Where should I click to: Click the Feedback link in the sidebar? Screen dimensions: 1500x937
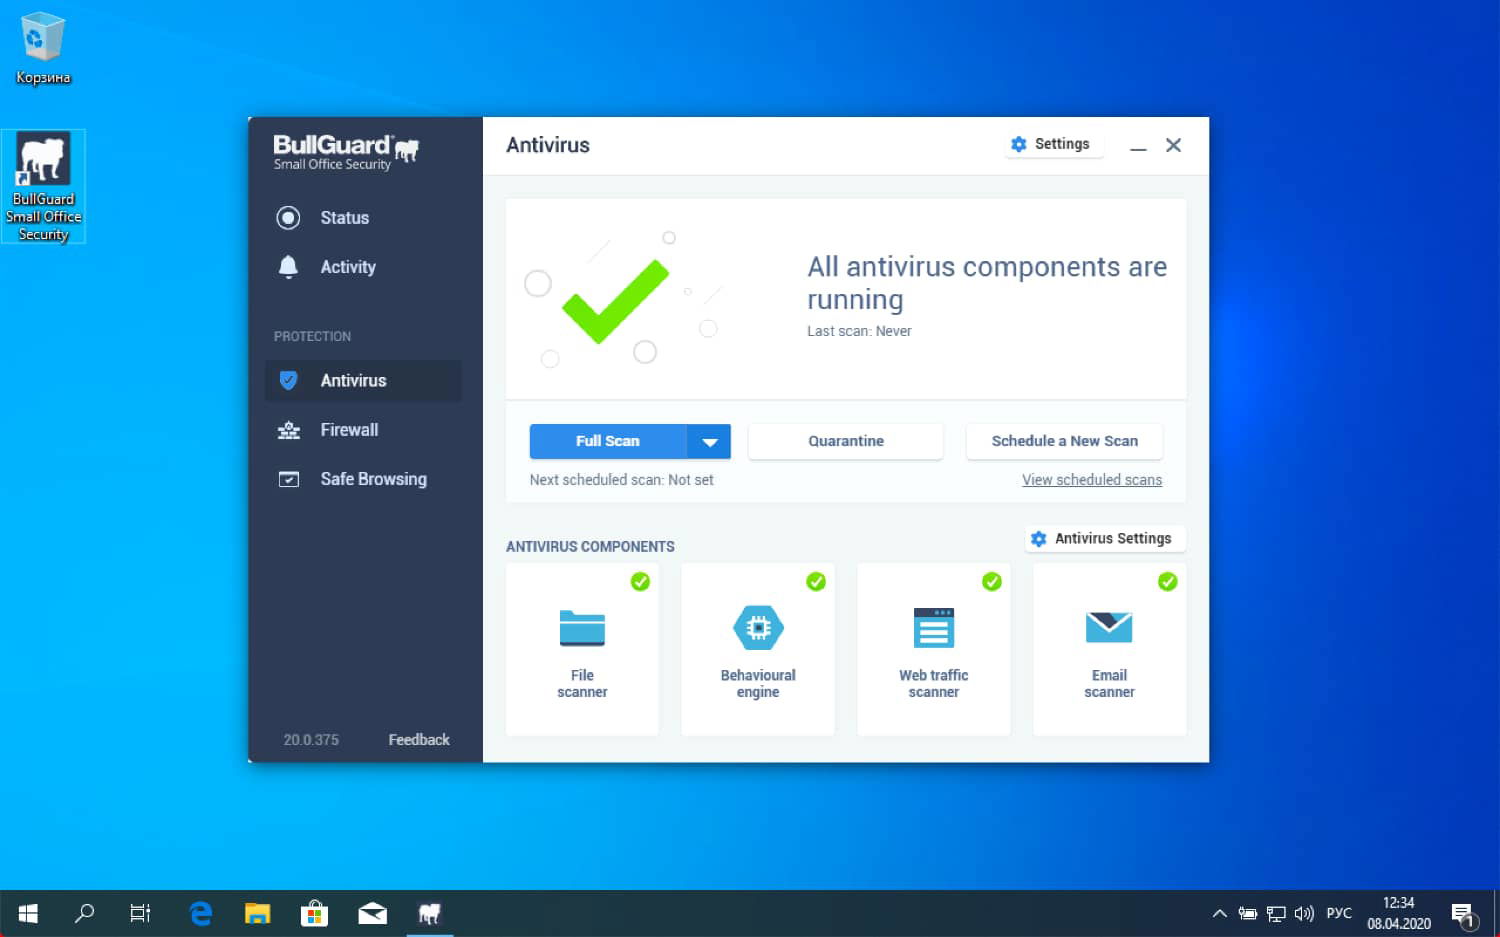click(x=419, y=740)
